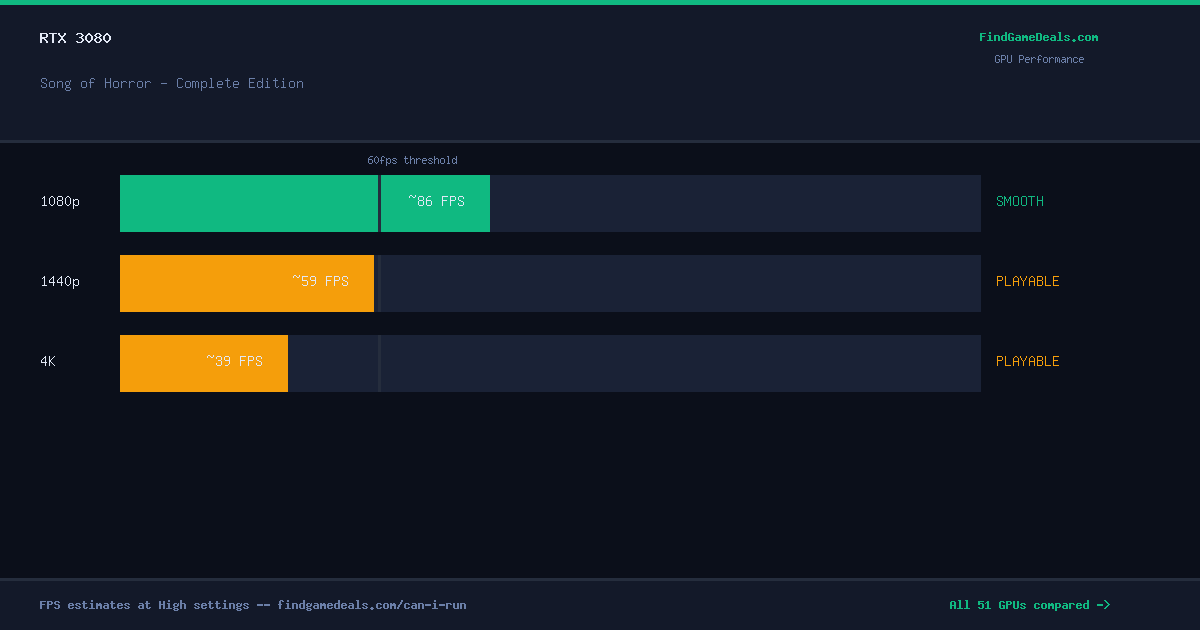Click the PLAYABLE rating for 4K
The image size is (1200, 630).
[1028, 361]
